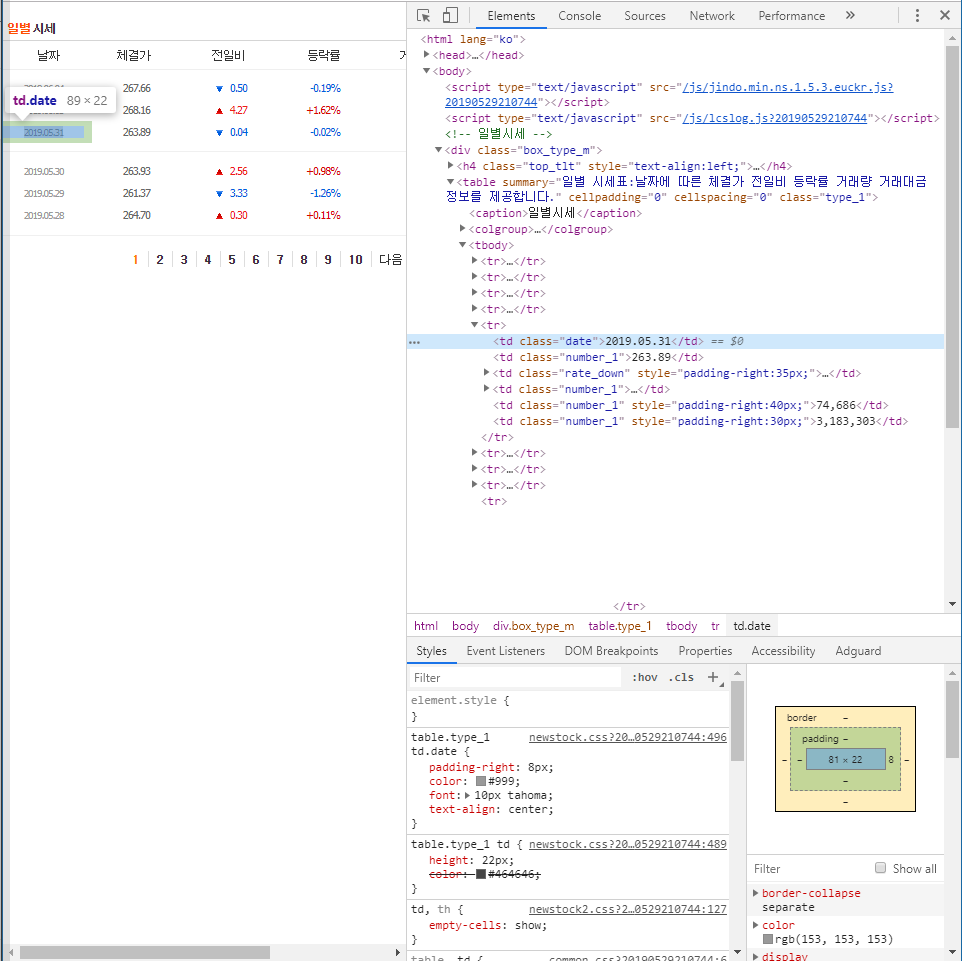Screen dimensions: 962x961
Task: Add new style rule plus icon
Action: [713, 677]
